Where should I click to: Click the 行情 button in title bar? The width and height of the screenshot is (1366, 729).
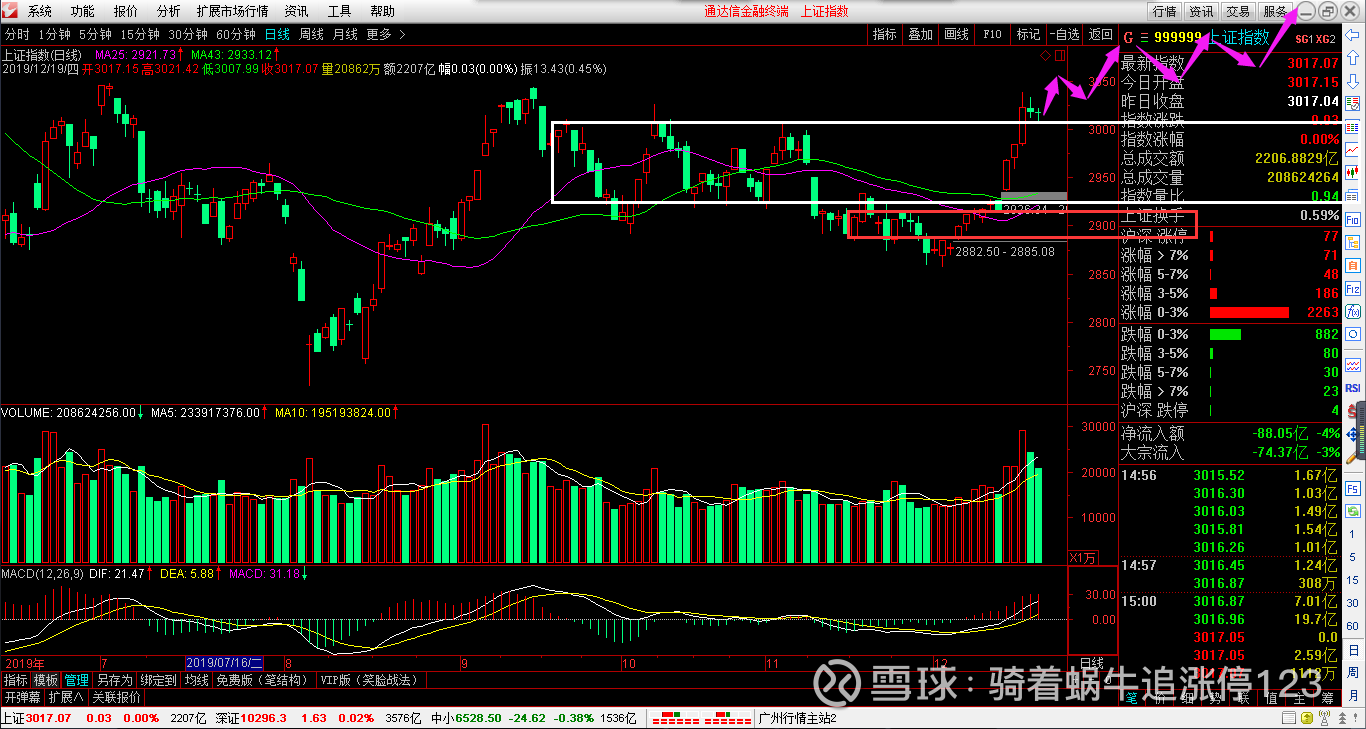(x=1164, y=11)
